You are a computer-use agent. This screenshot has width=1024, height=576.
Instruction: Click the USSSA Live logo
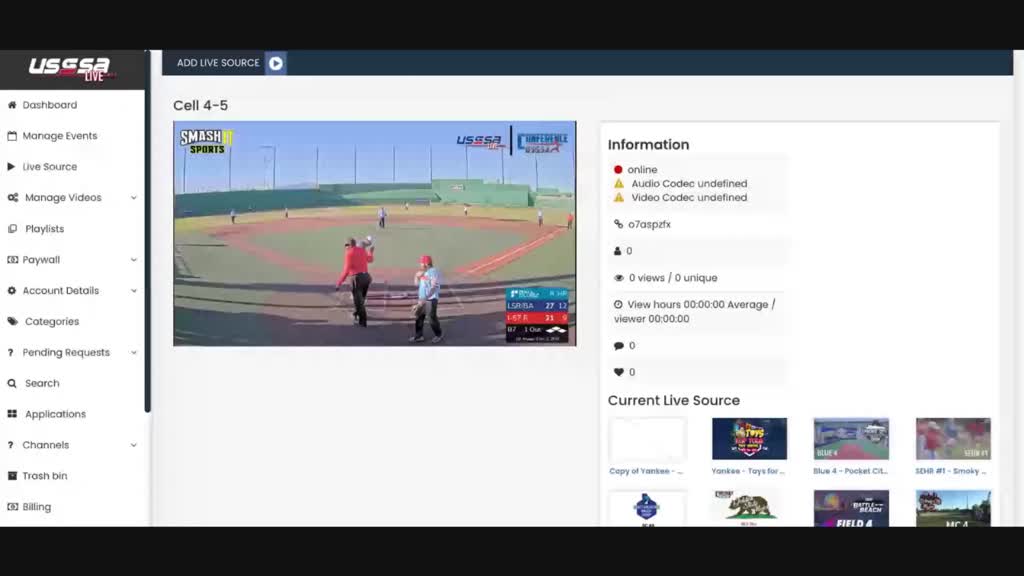(x=71, y=69)
